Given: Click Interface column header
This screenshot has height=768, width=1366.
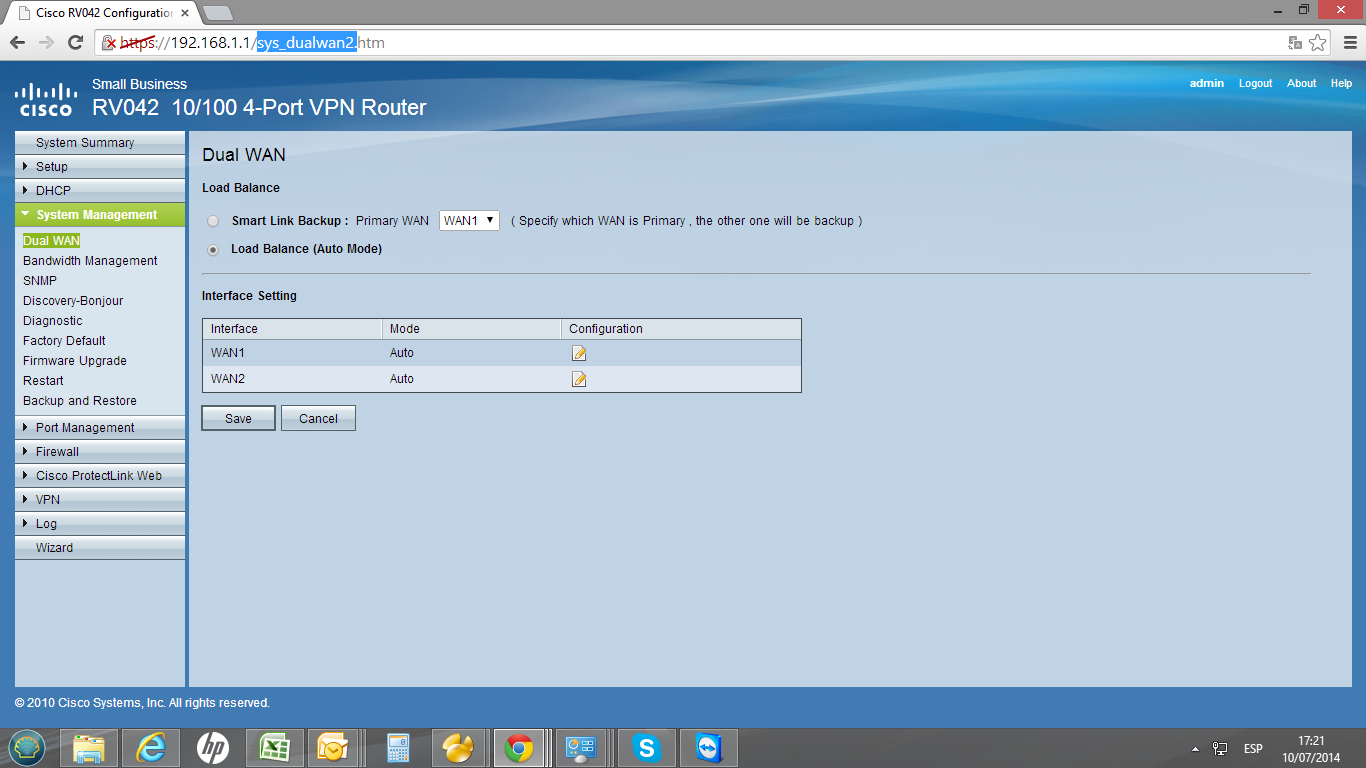Looking at the screenshot, I should tap(292, 329).
